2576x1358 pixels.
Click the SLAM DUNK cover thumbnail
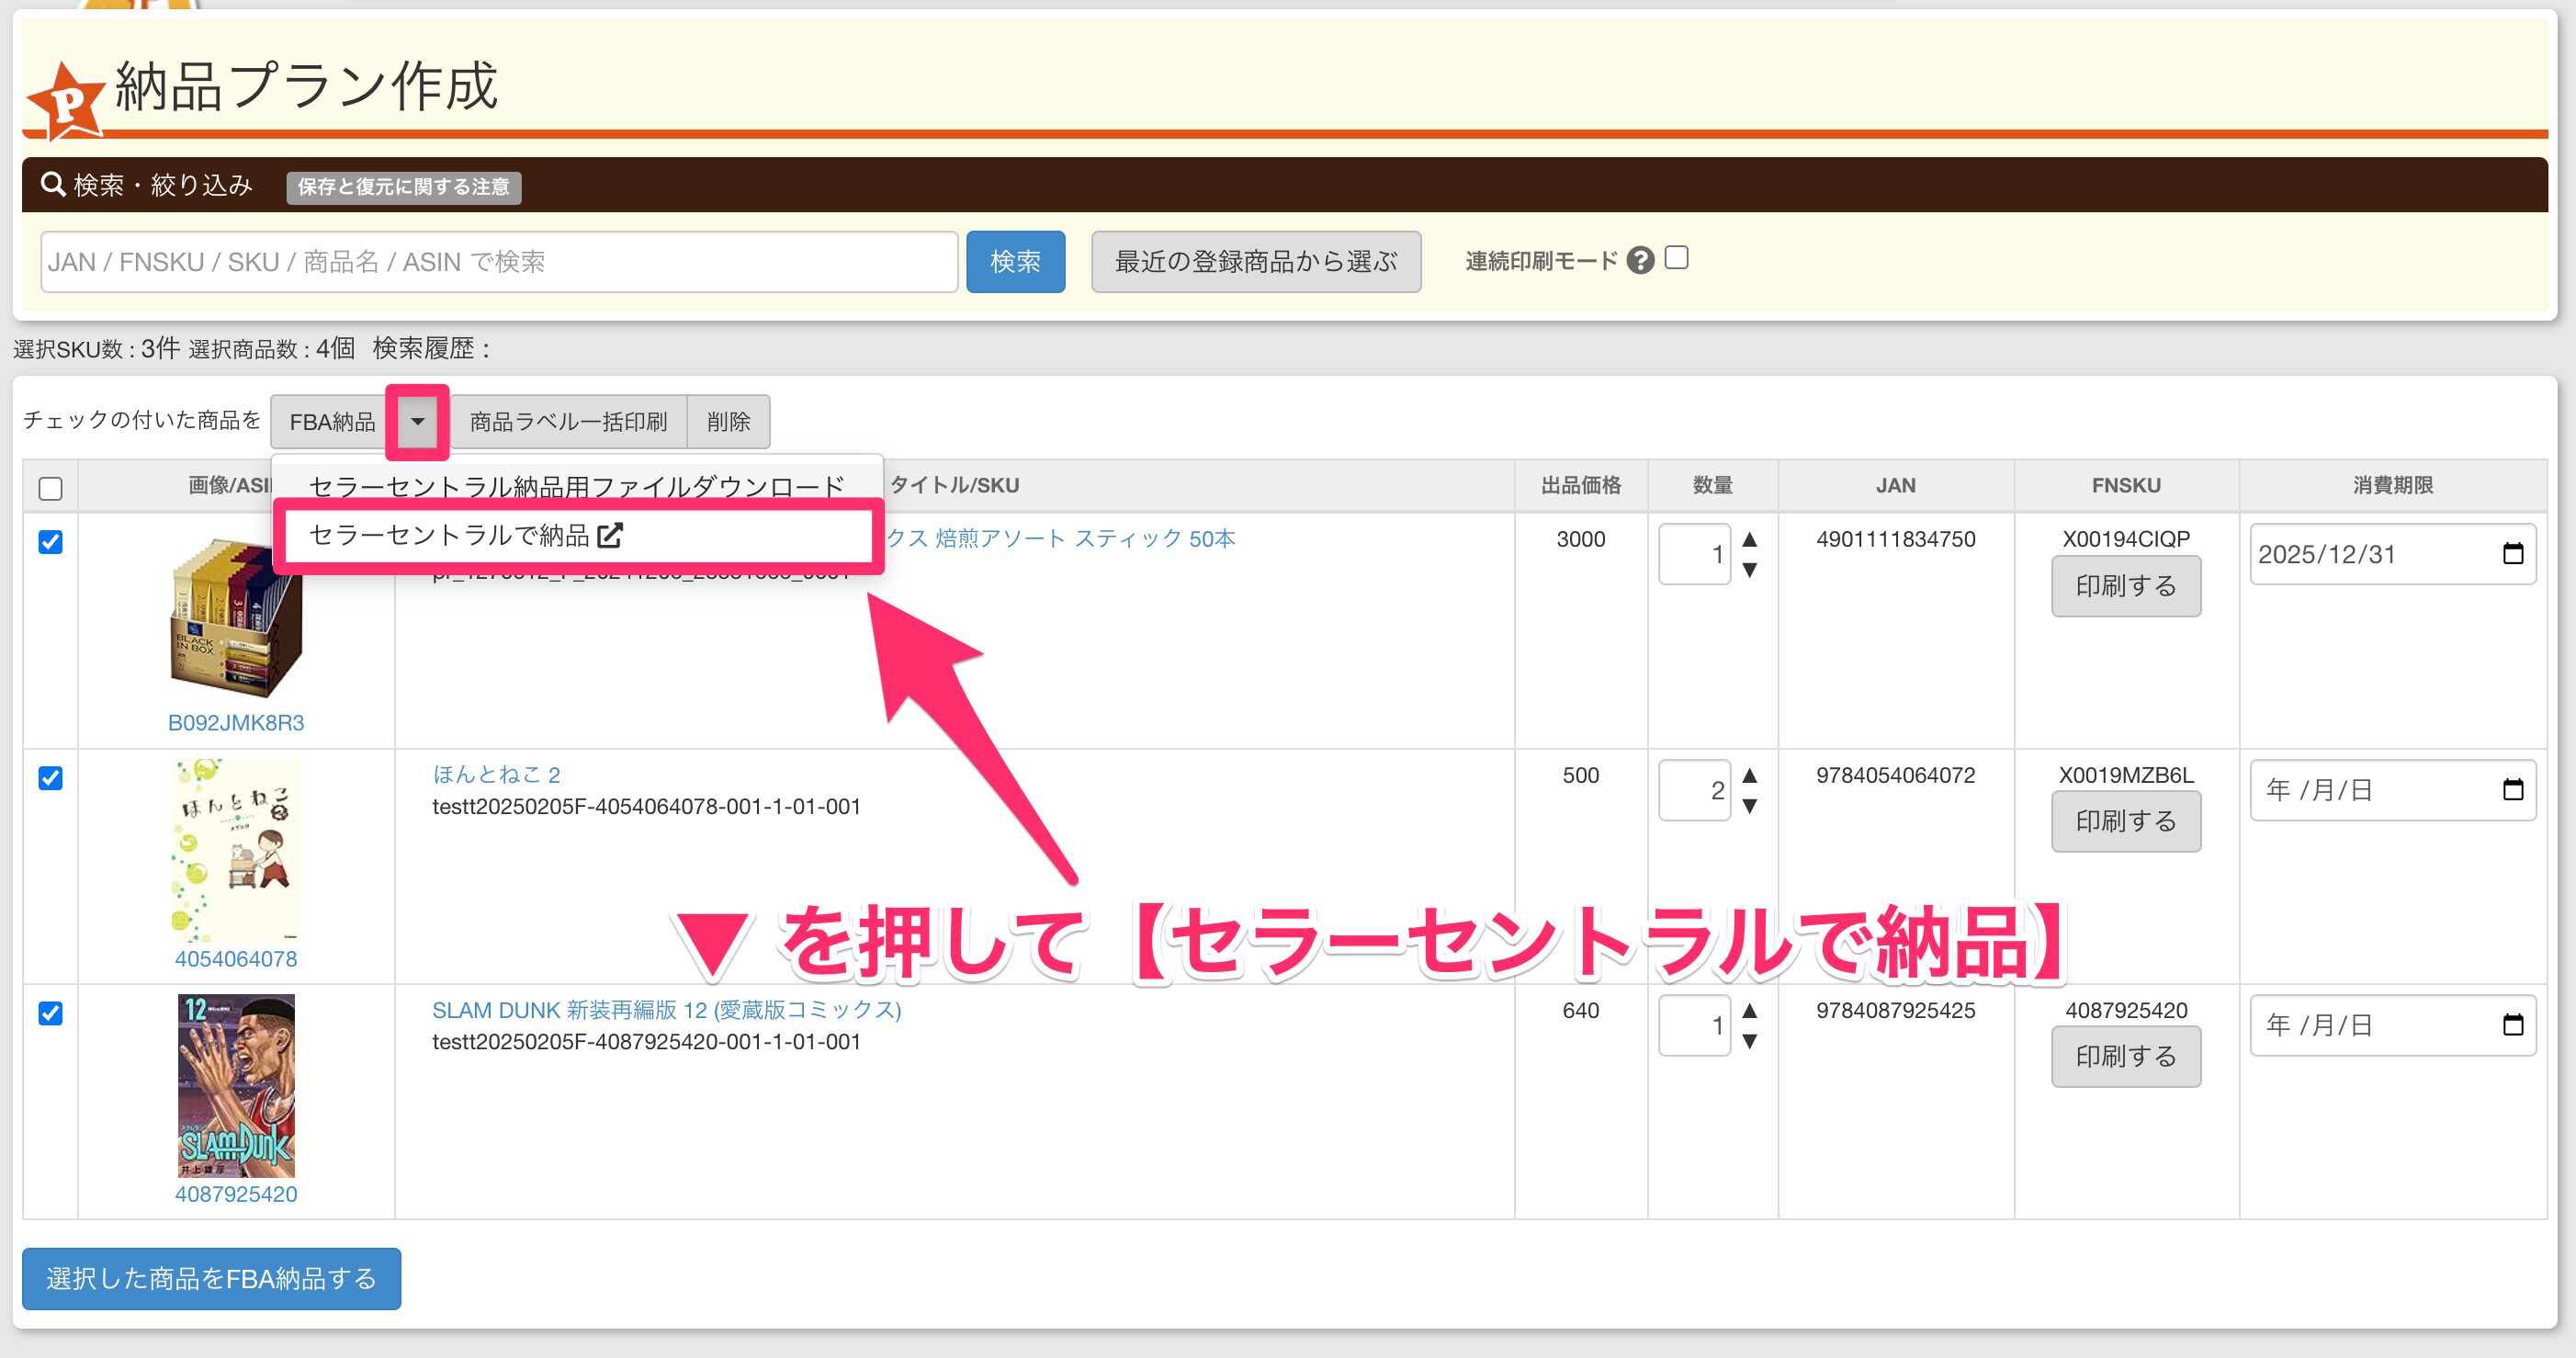[236, 1085]
